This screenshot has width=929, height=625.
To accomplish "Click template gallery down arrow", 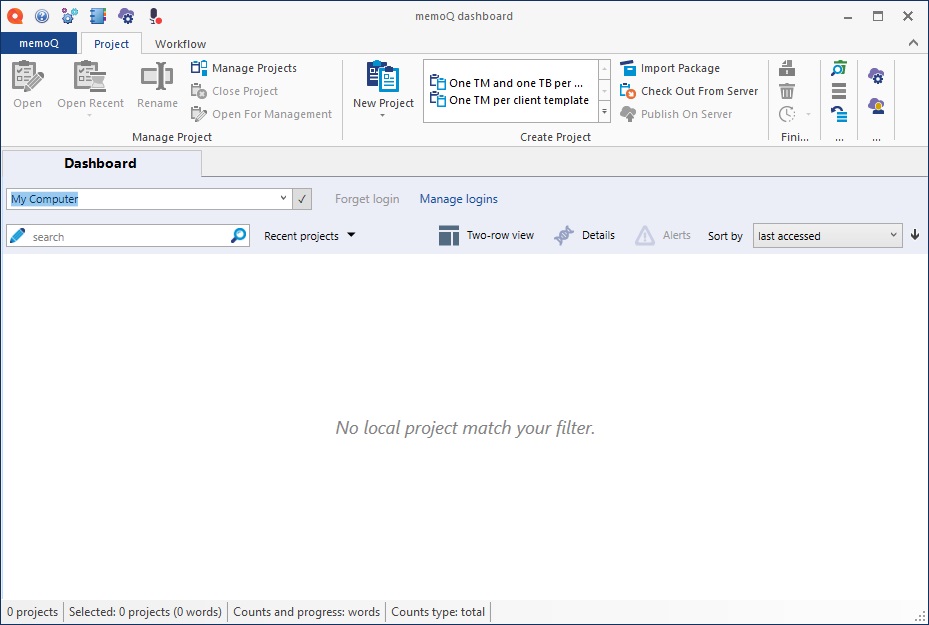I will point(604,91).
